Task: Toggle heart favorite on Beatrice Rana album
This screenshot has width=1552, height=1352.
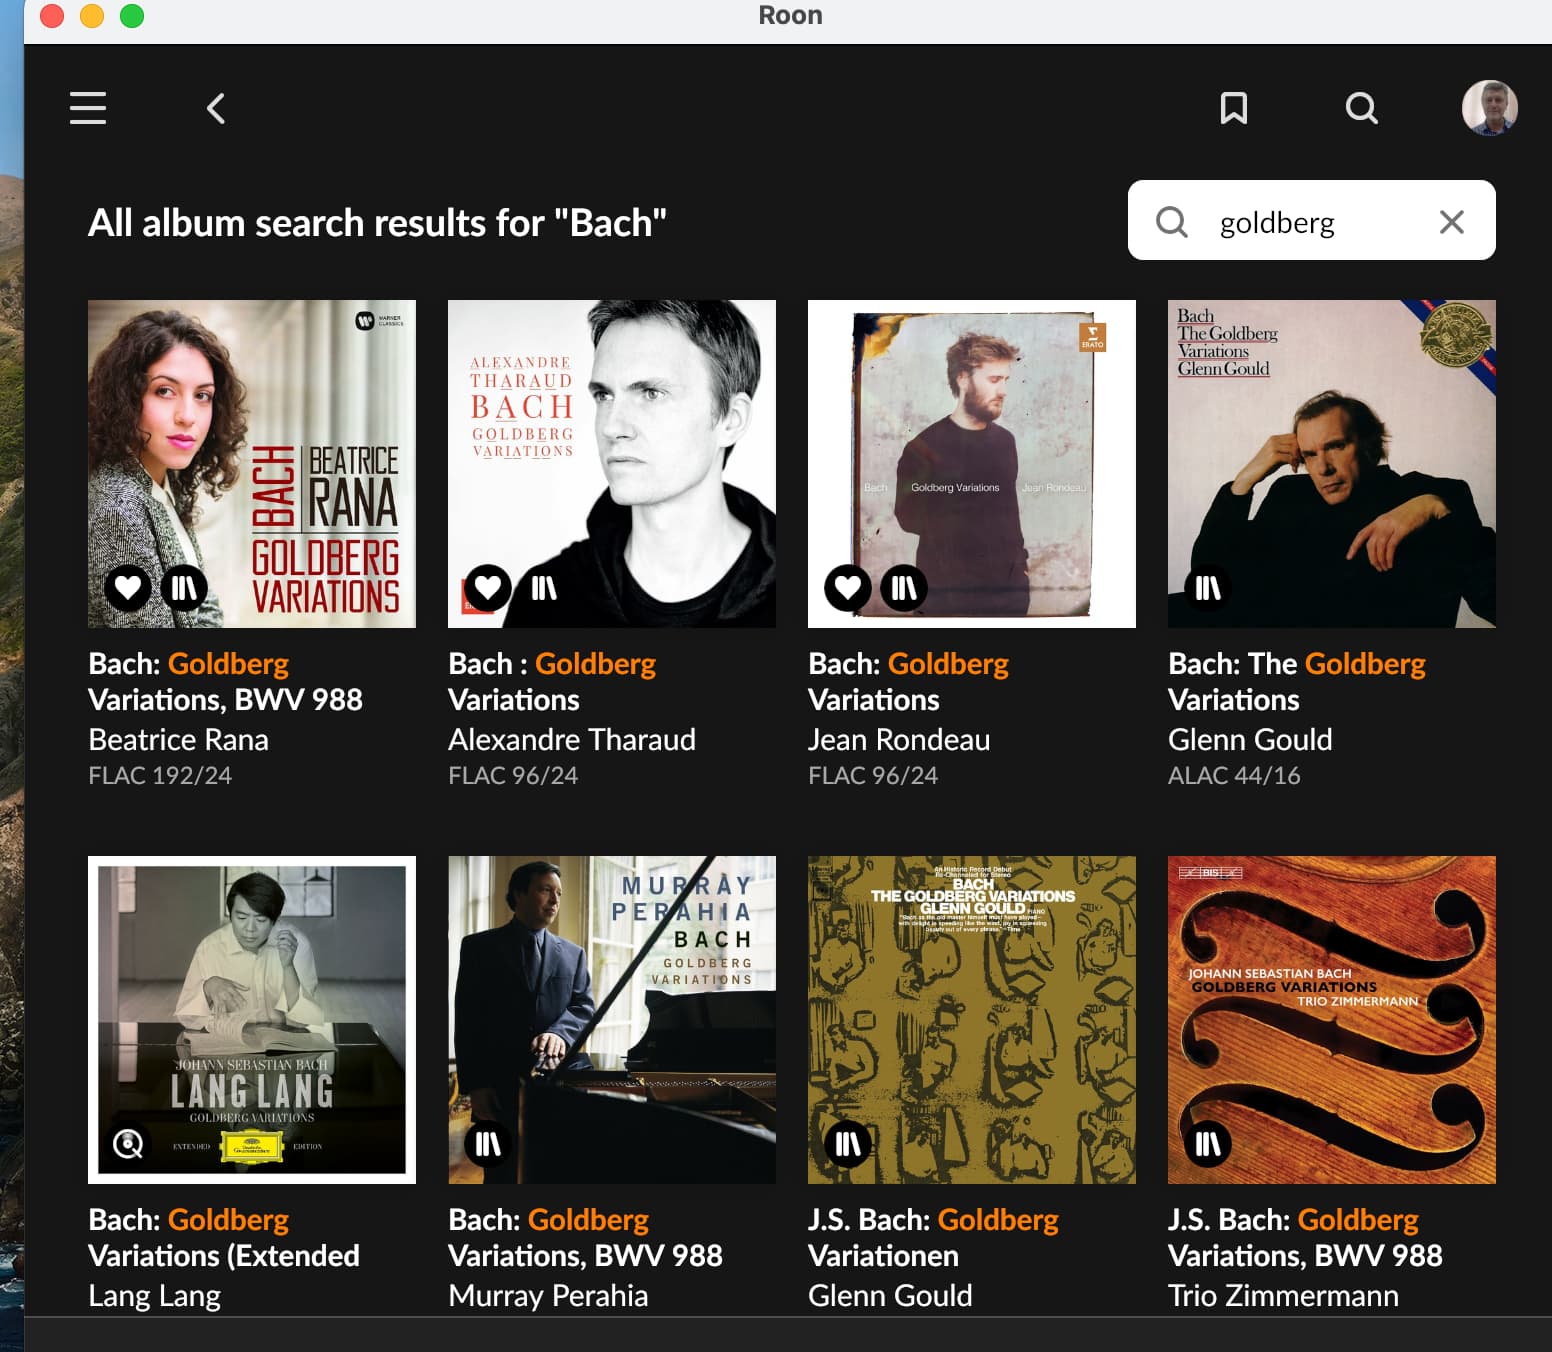Action: click(128, 588)
